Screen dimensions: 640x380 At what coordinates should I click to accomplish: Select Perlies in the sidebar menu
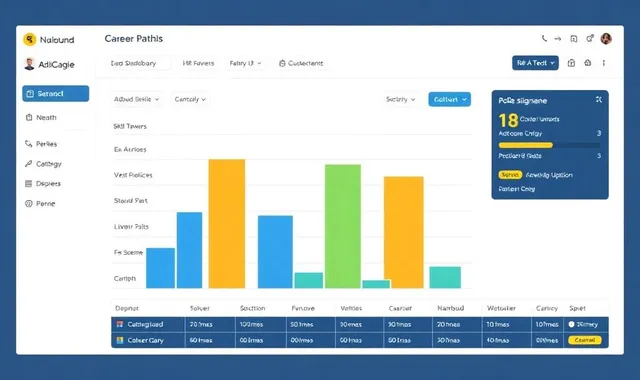tap(47, 144)
